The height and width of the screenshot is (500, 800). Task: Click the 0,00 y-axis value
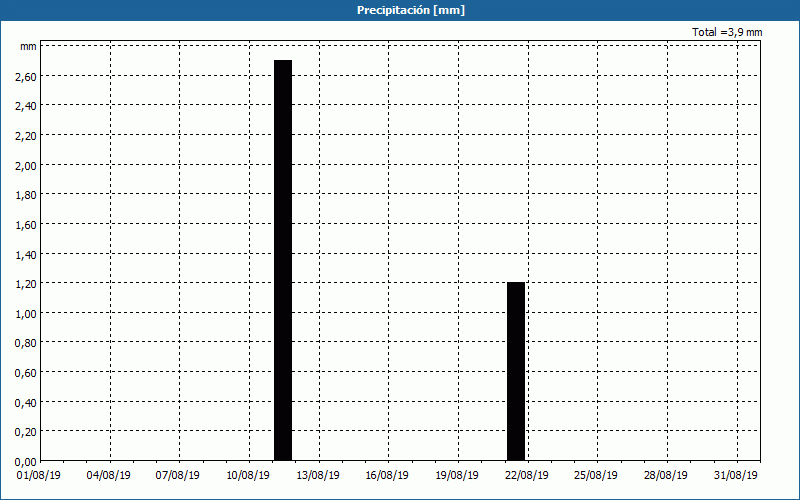[x=26, y=462]
